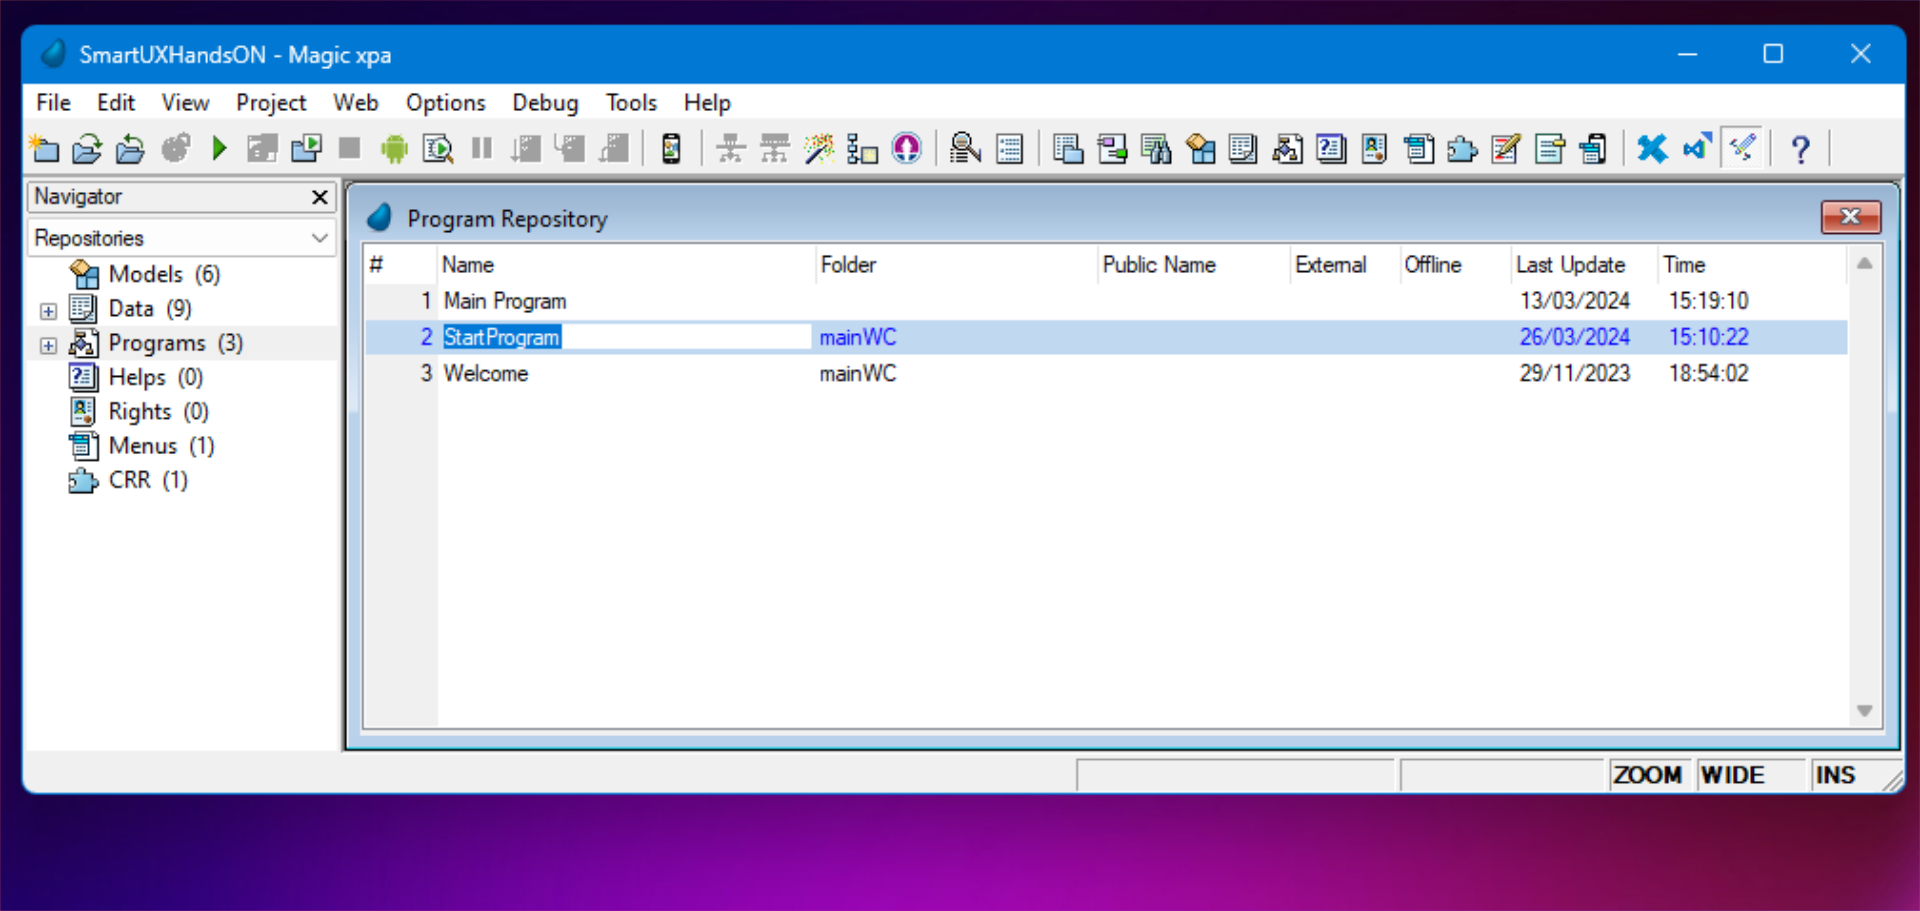Select Models in the Navigator tree
Image resolution: width=1920 pixels, height=911 pixels.
coord(146,274)
